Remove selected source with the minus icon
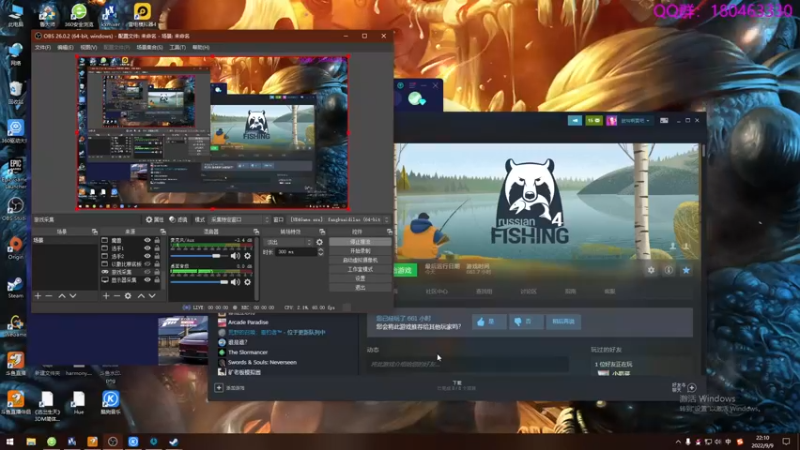Viewport: 800px width, 450px height. coord(117,296)
